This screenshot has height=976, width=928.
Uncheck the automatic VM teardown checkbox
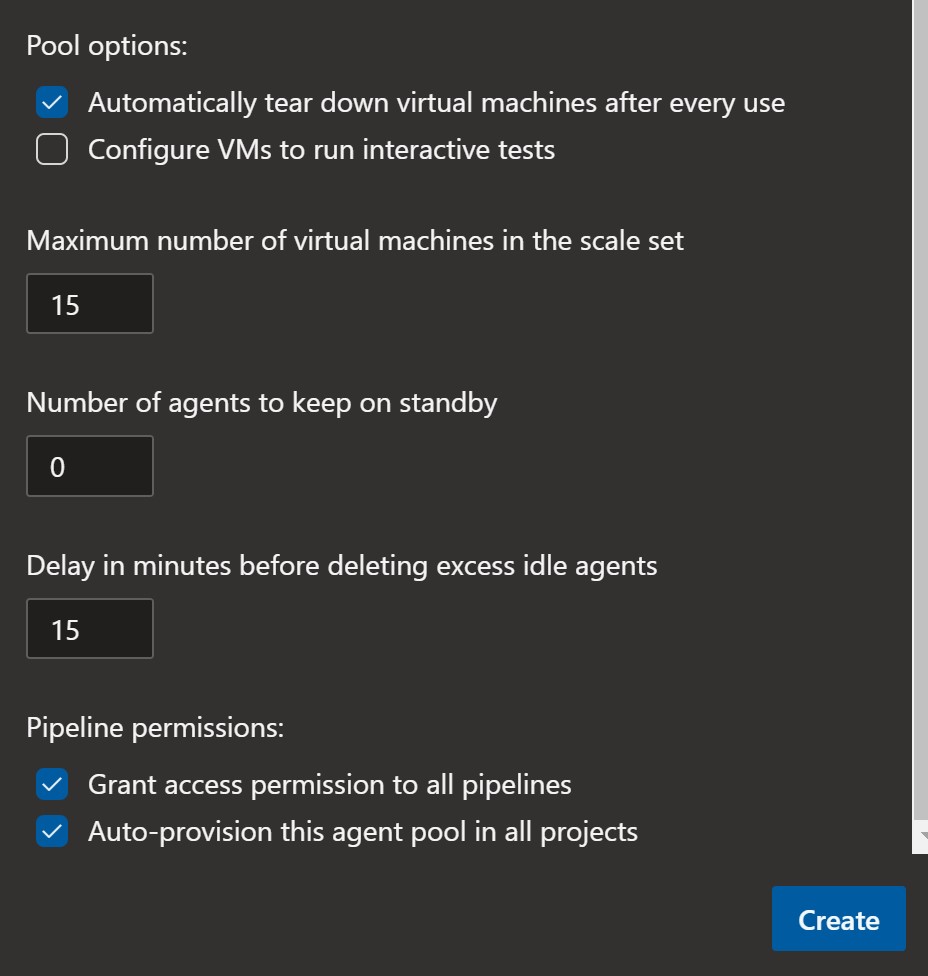[x=52, y=102]
